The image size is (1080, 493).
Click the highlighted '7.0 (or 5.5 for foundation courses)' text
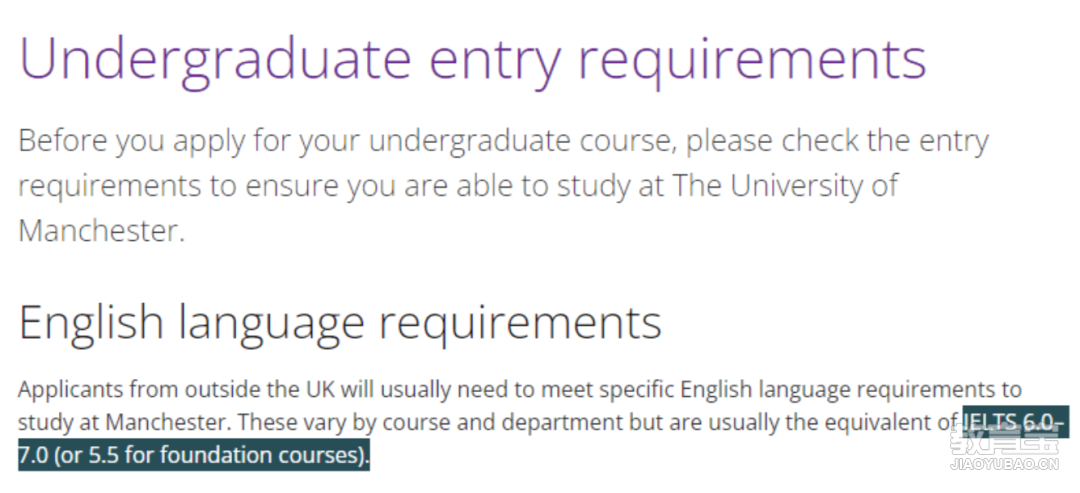click(194, 455)
